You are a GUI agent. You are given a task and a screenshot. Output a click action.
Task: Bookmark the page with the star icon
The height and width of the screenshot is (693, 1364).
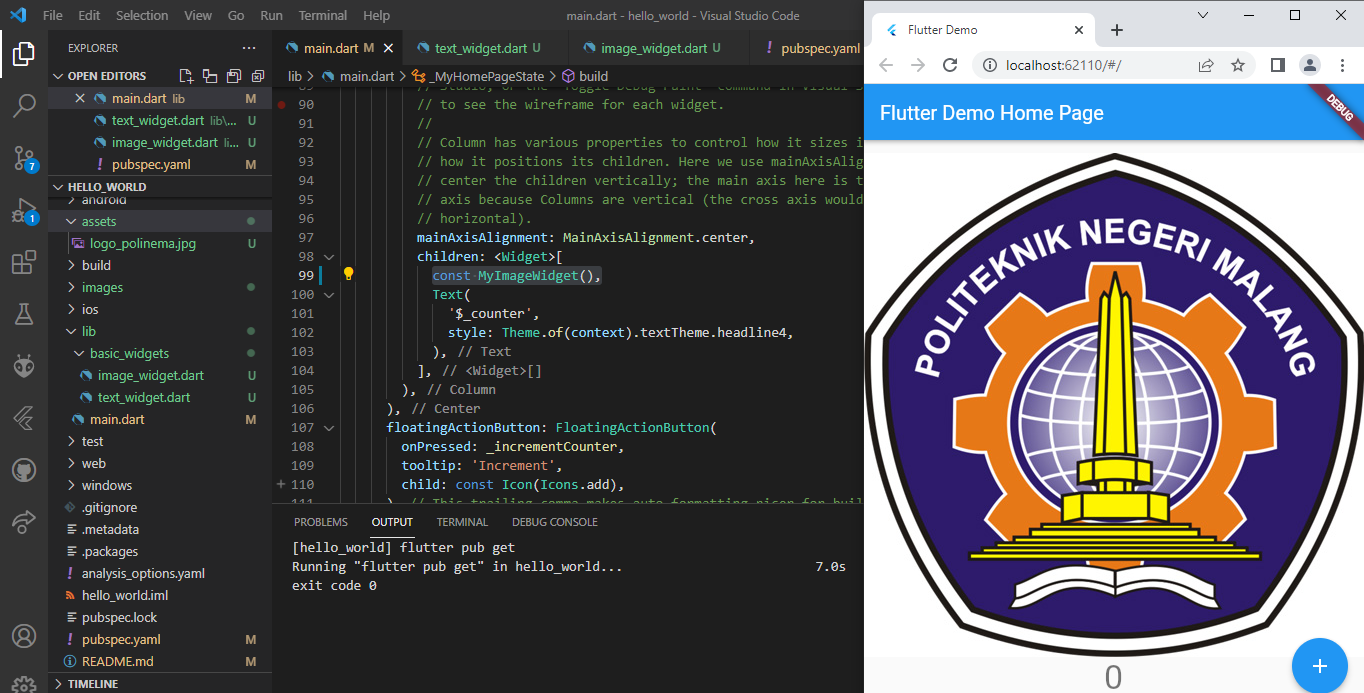[1238, 64]
